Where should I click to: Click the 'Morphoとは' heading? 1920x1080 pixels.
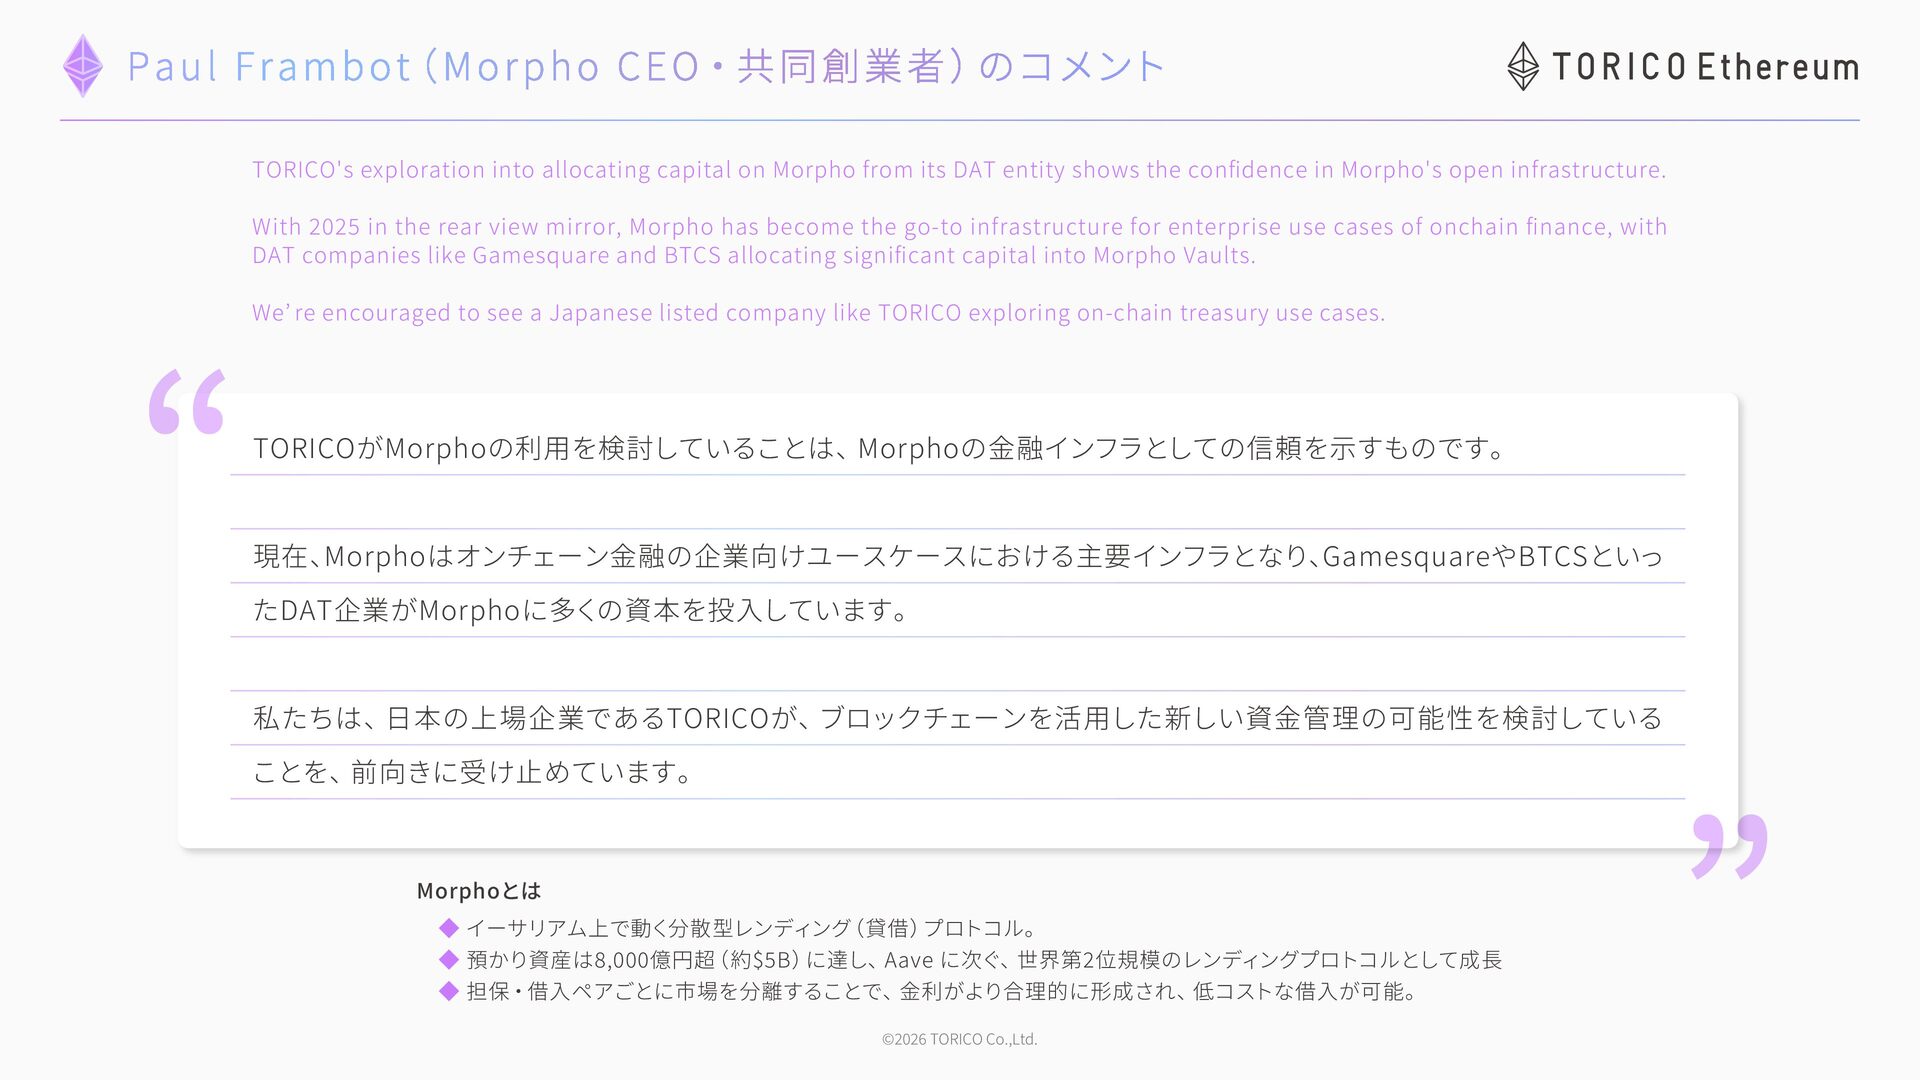pos(478,890)
